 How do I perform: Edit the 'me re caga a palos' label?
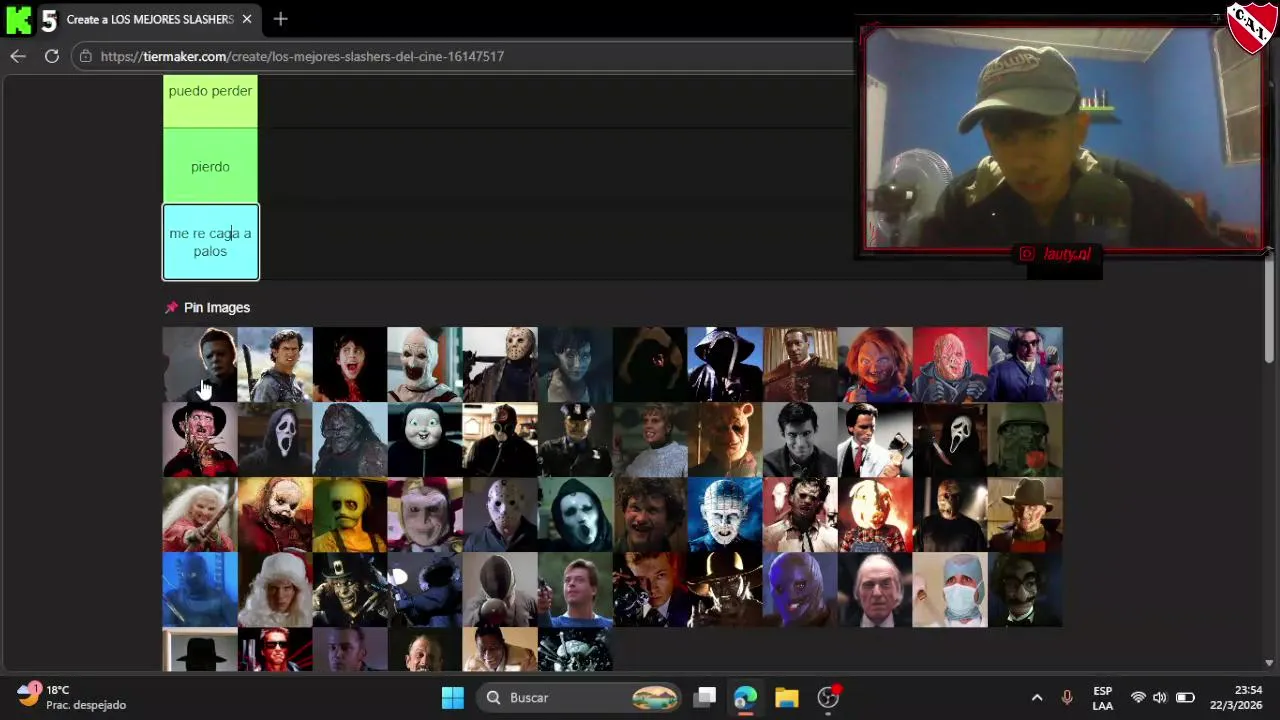coord(210,242)
